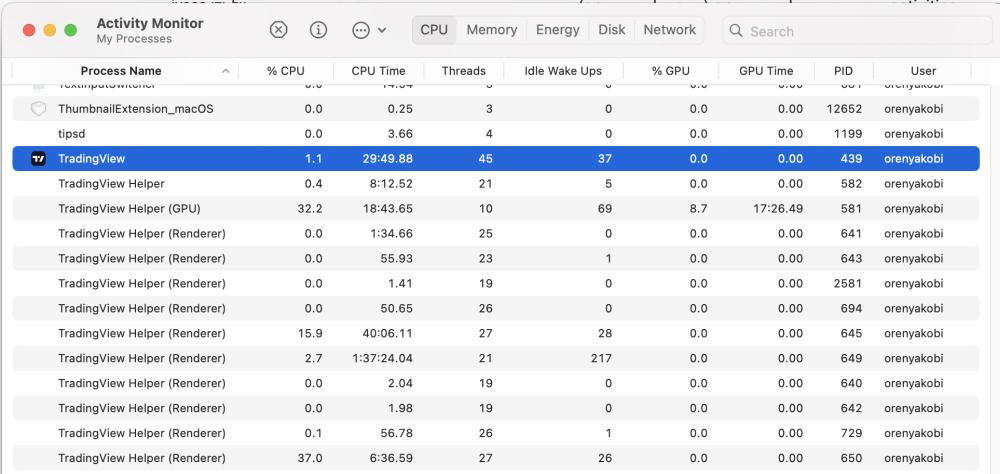Click the 45 threads value for TradingView
The width and height of the screenshot is (1000, 474).
(485, 159)
